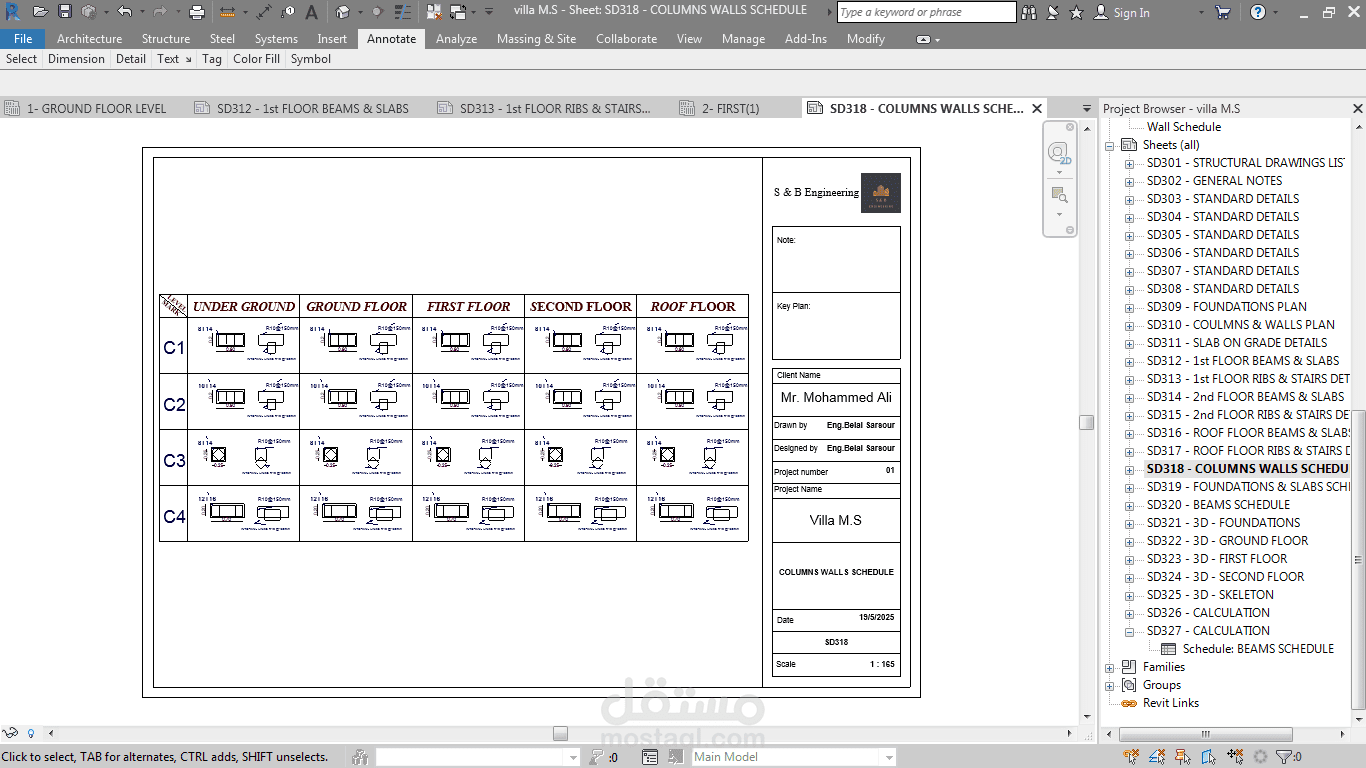Switch to the Architecture ribbon tab
The image size is (1366, 768).
pos(89,39)
